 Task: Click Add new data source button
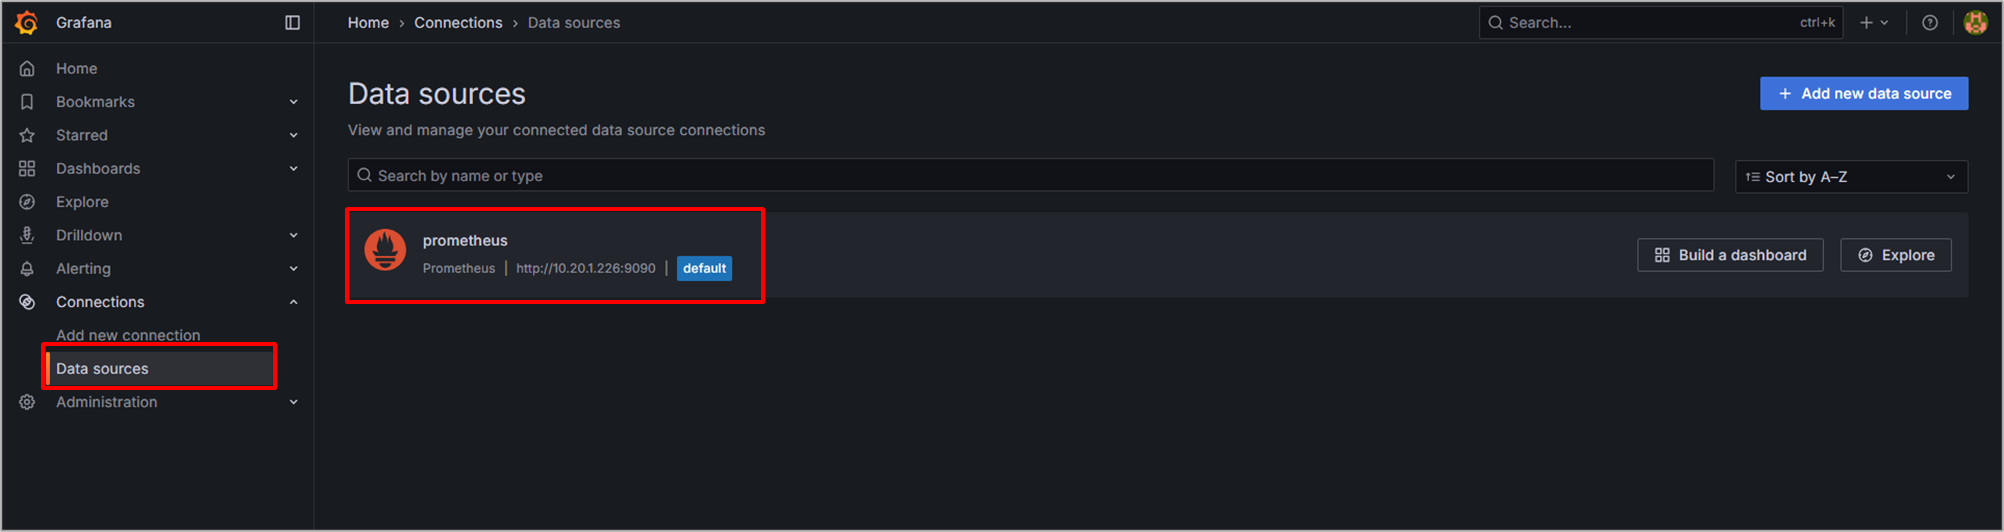coord(1864,94)
